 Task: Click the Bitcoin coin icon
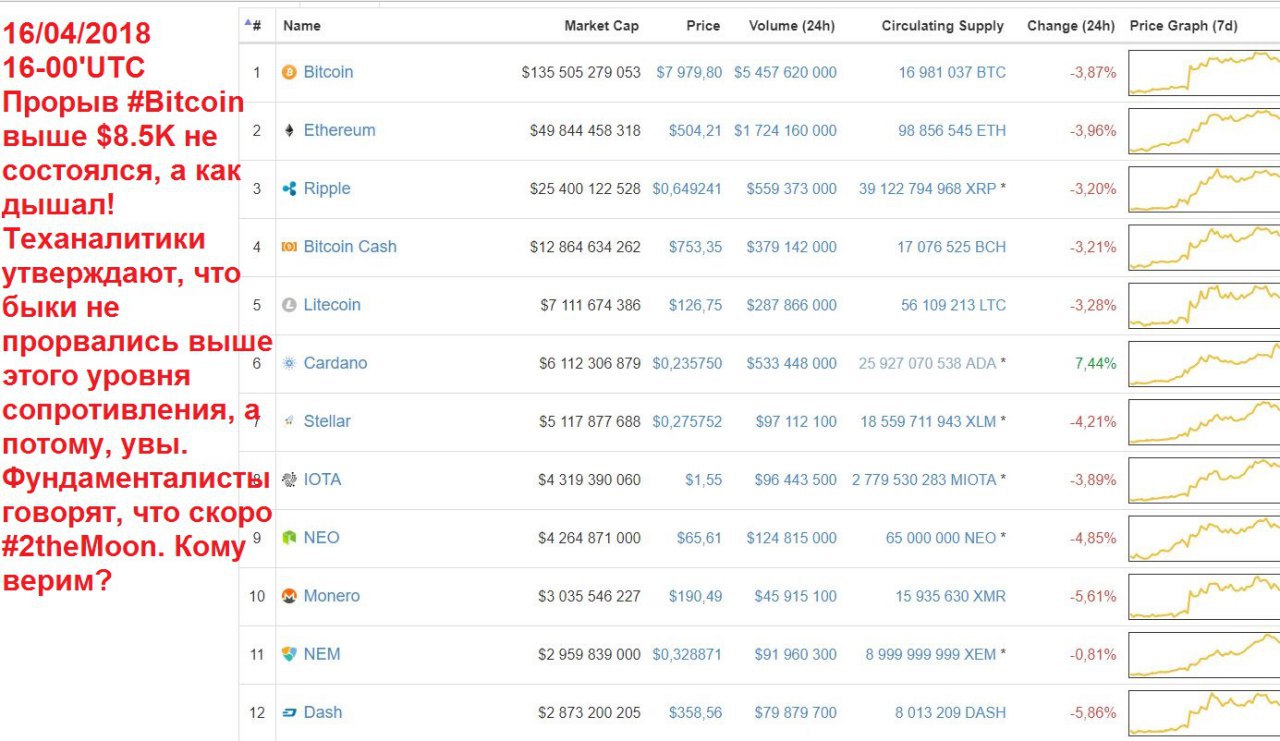coord(289,72)
